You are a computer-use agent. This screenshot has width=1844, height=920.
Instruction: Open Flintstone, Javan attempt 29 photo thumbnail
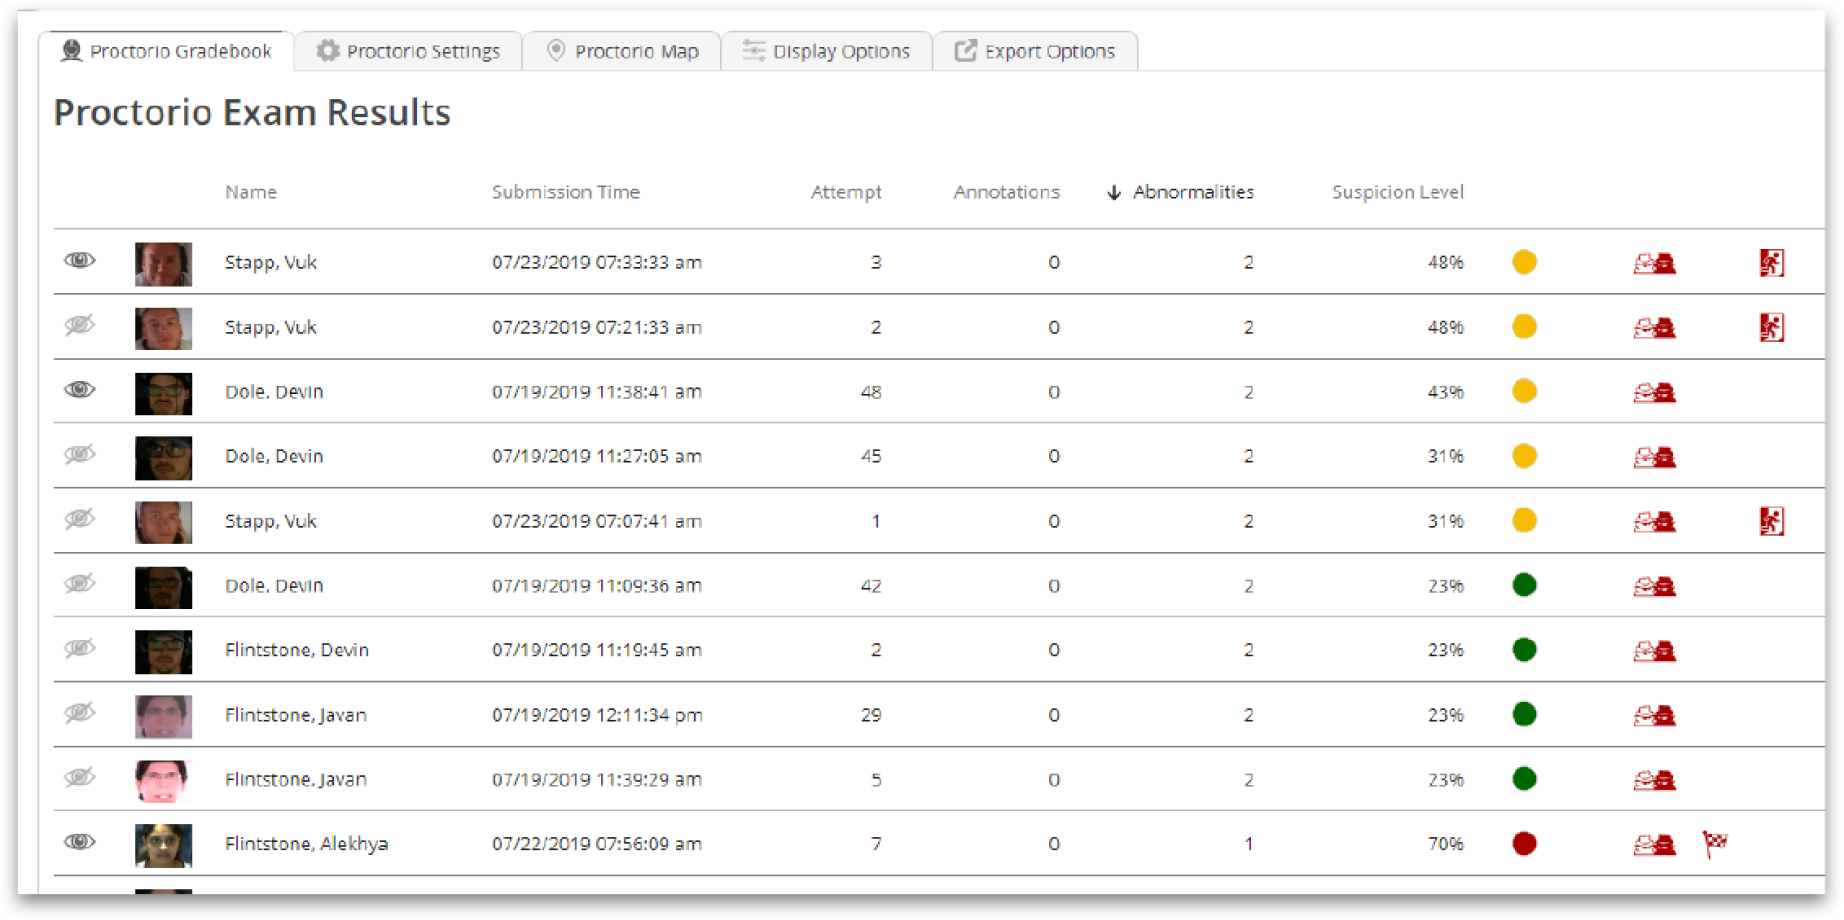tap(163, 717)
